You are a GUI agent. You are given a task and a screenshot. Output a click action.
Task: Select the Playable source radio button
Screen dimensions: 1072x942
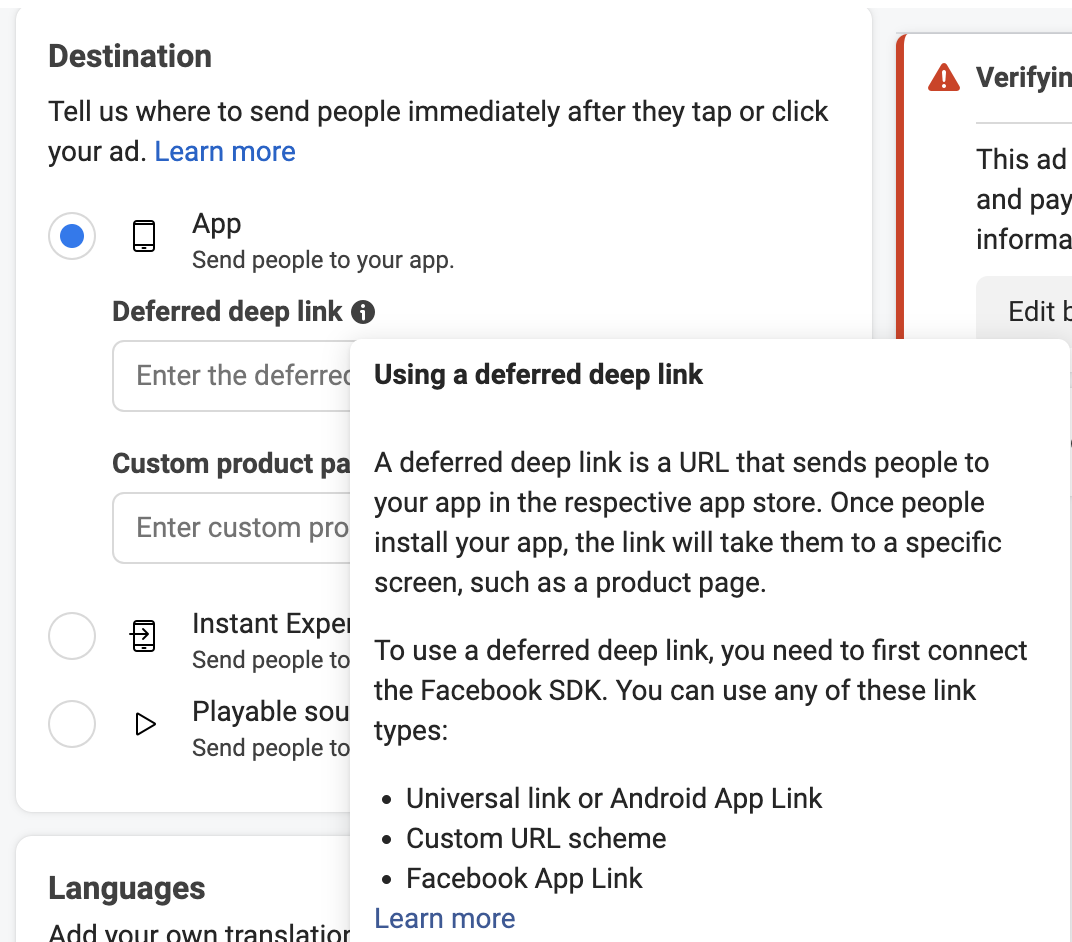coord(72,724)
